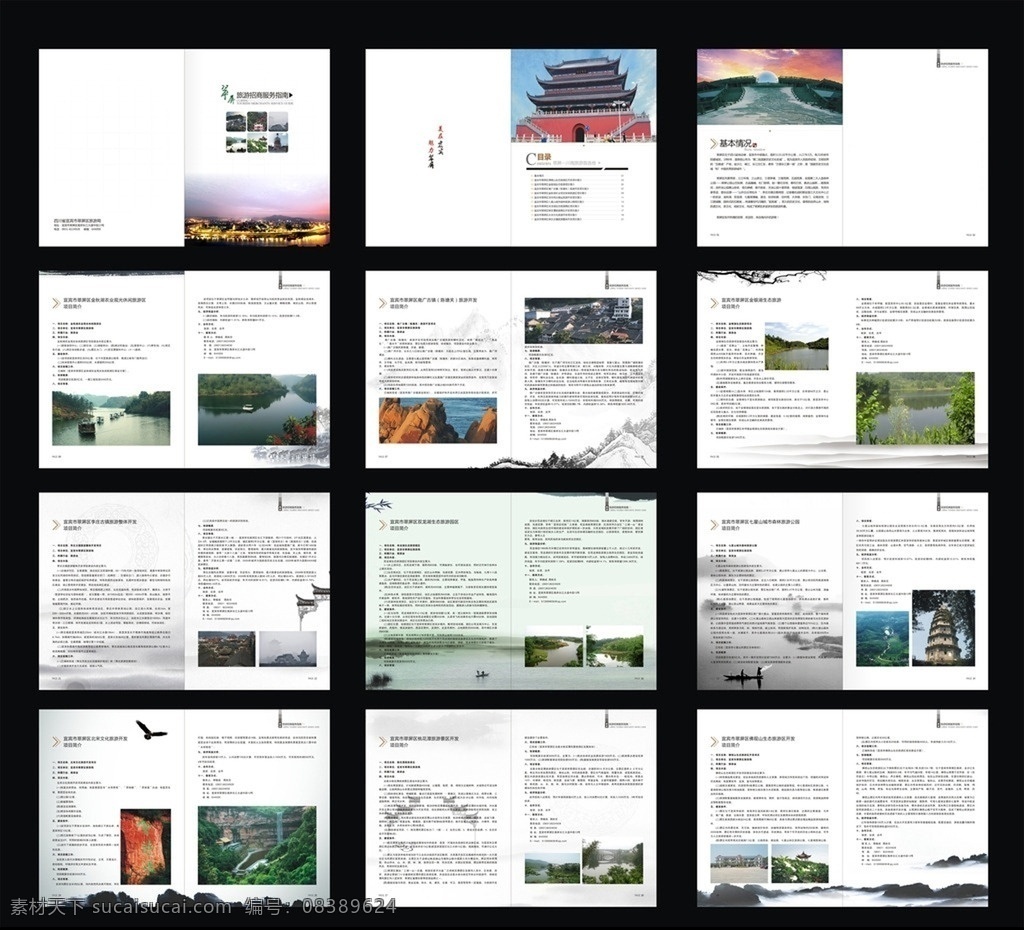
Task: Select the winding river wetland photo
Action: coord(553,646)
